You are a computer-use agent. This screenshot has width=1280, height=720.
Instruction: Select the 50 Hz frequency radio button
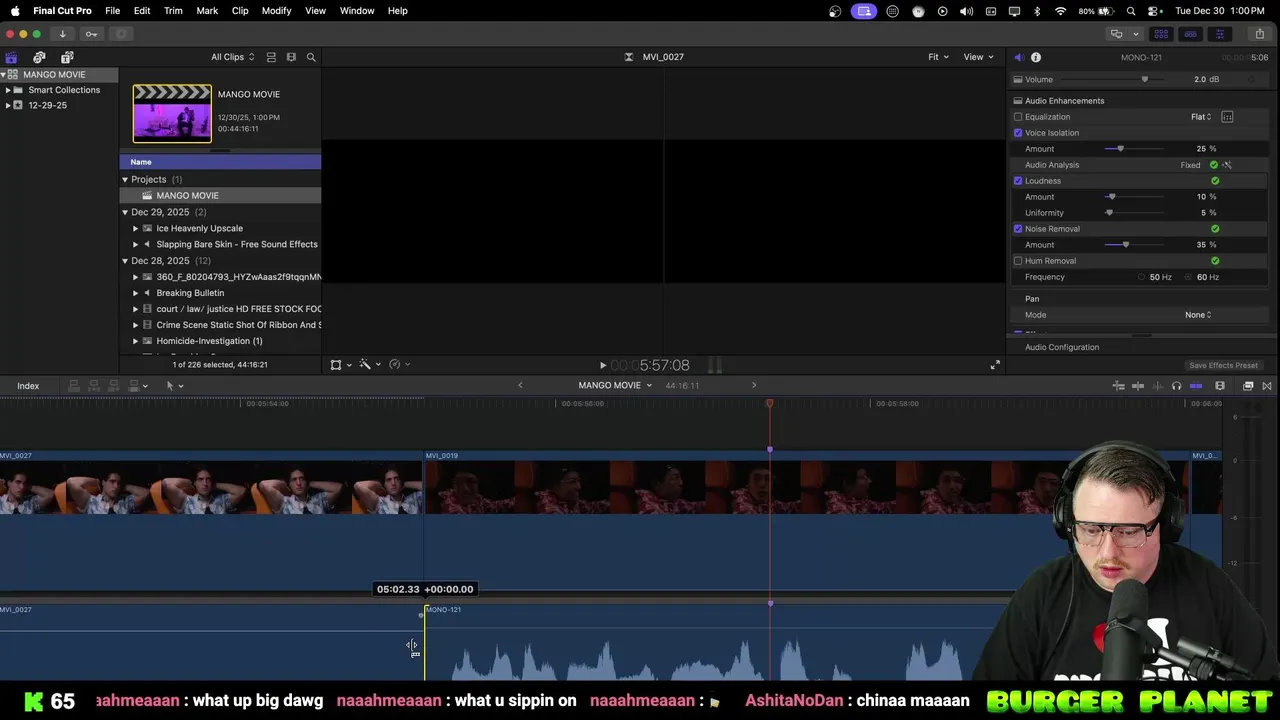(1141, 277)
